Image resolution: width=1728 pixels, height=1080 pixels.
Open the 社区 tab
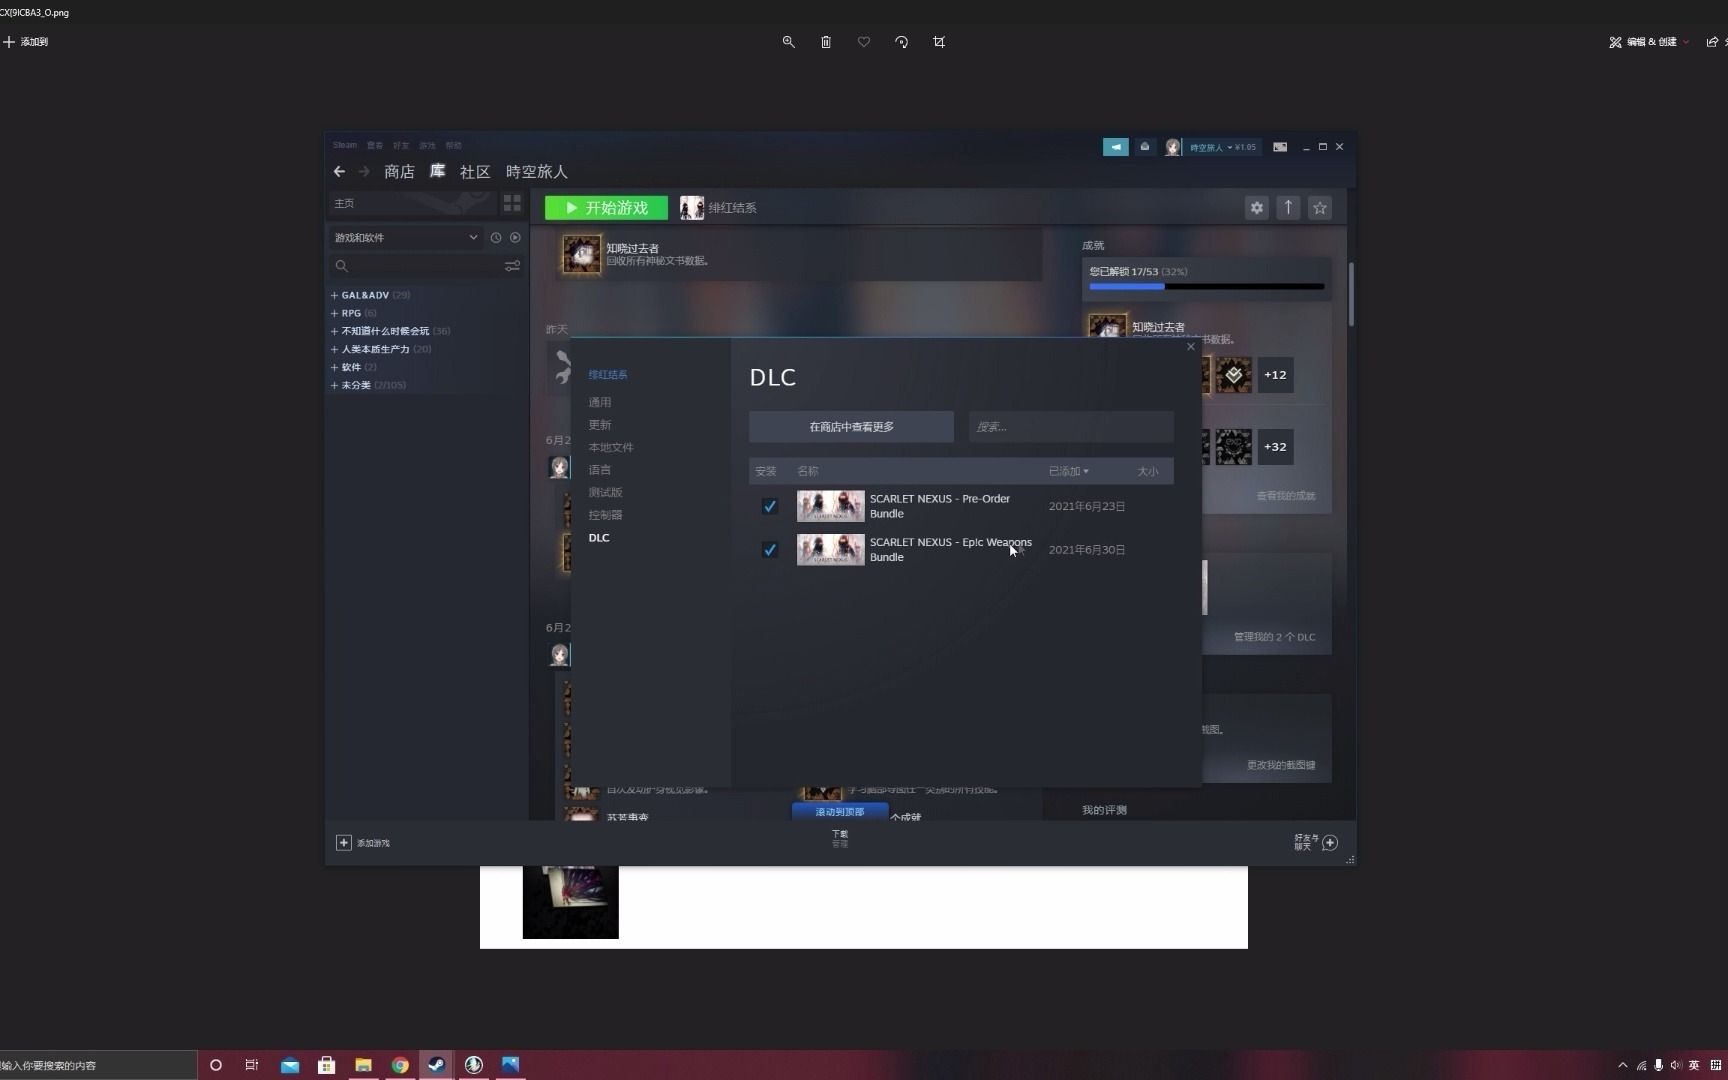tap(475, 172)
